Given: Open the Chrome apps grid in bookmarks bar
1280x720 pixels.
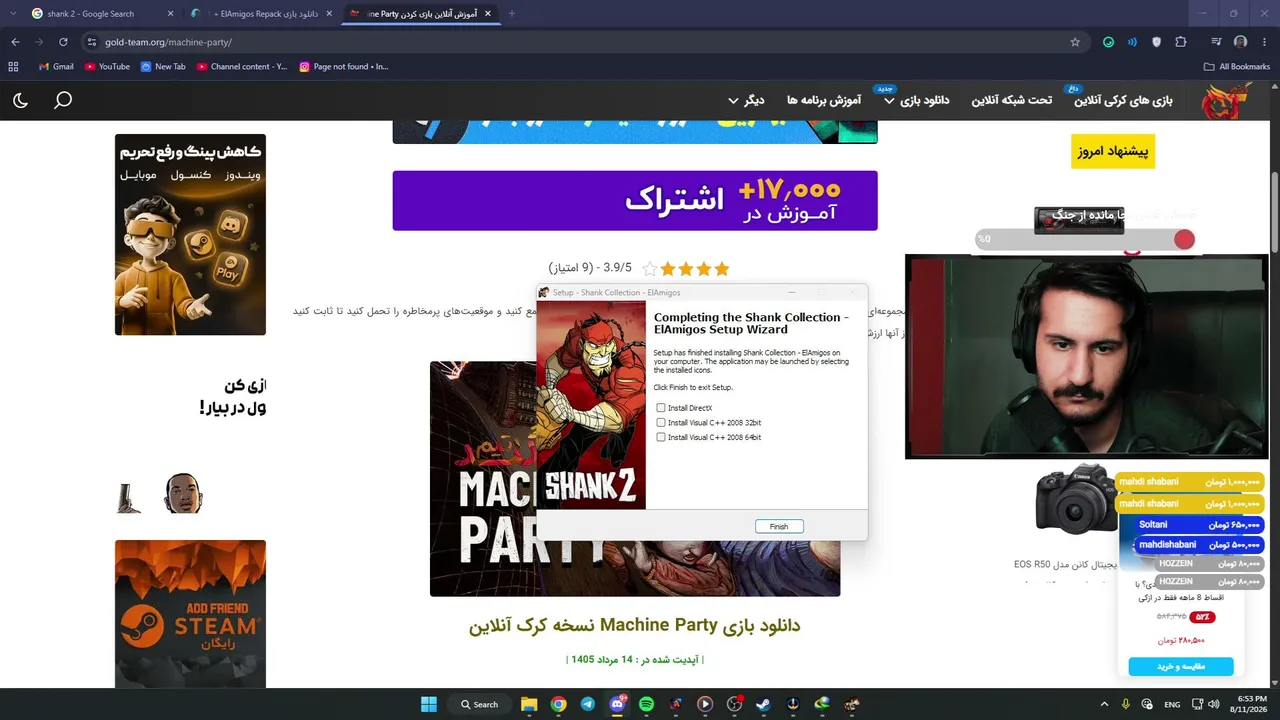Looking at the screenshot, I should coord(13,67).
